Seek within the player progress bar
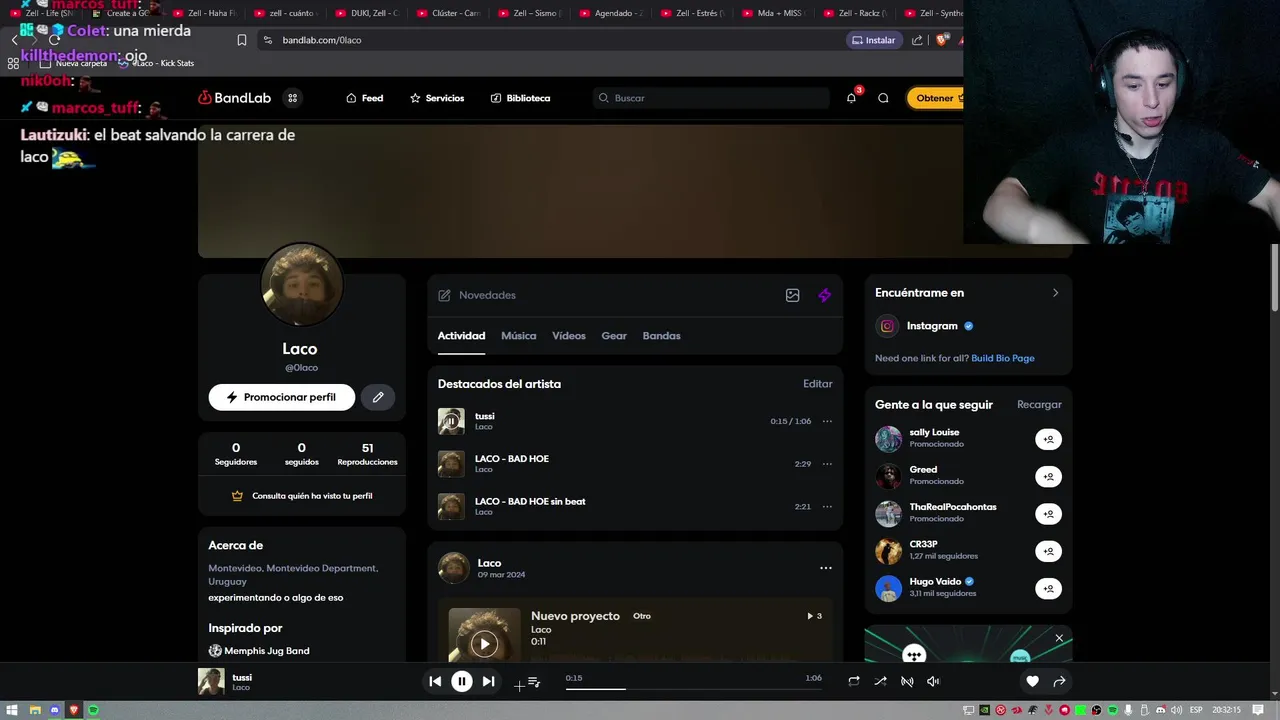The height and width of the screenshot is (720, 1280). tap(693, 688)
